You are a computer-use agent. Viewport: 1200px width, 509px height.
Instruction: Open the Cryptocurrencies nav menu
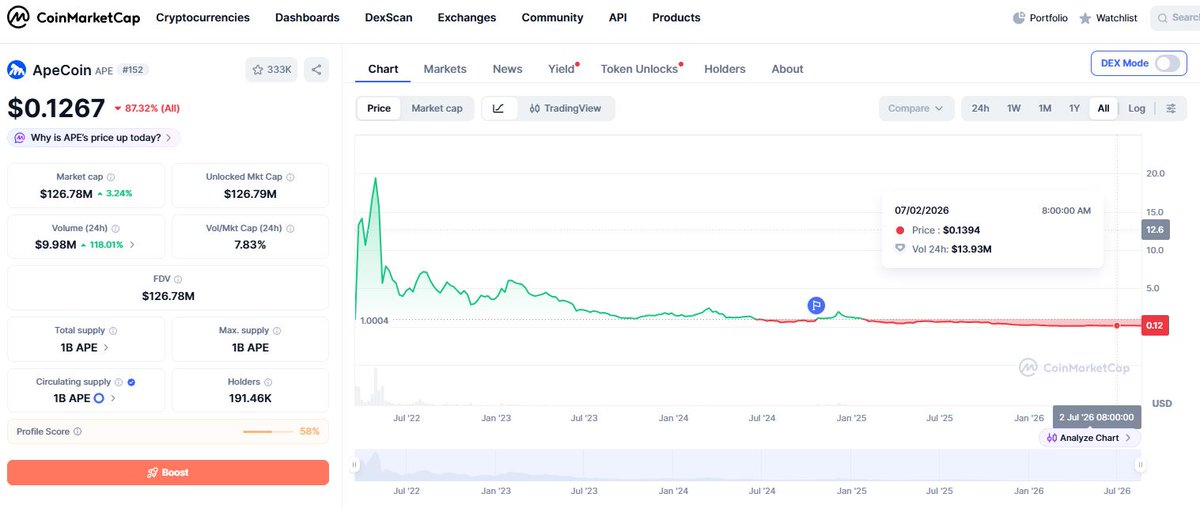(x=203, y=18)
